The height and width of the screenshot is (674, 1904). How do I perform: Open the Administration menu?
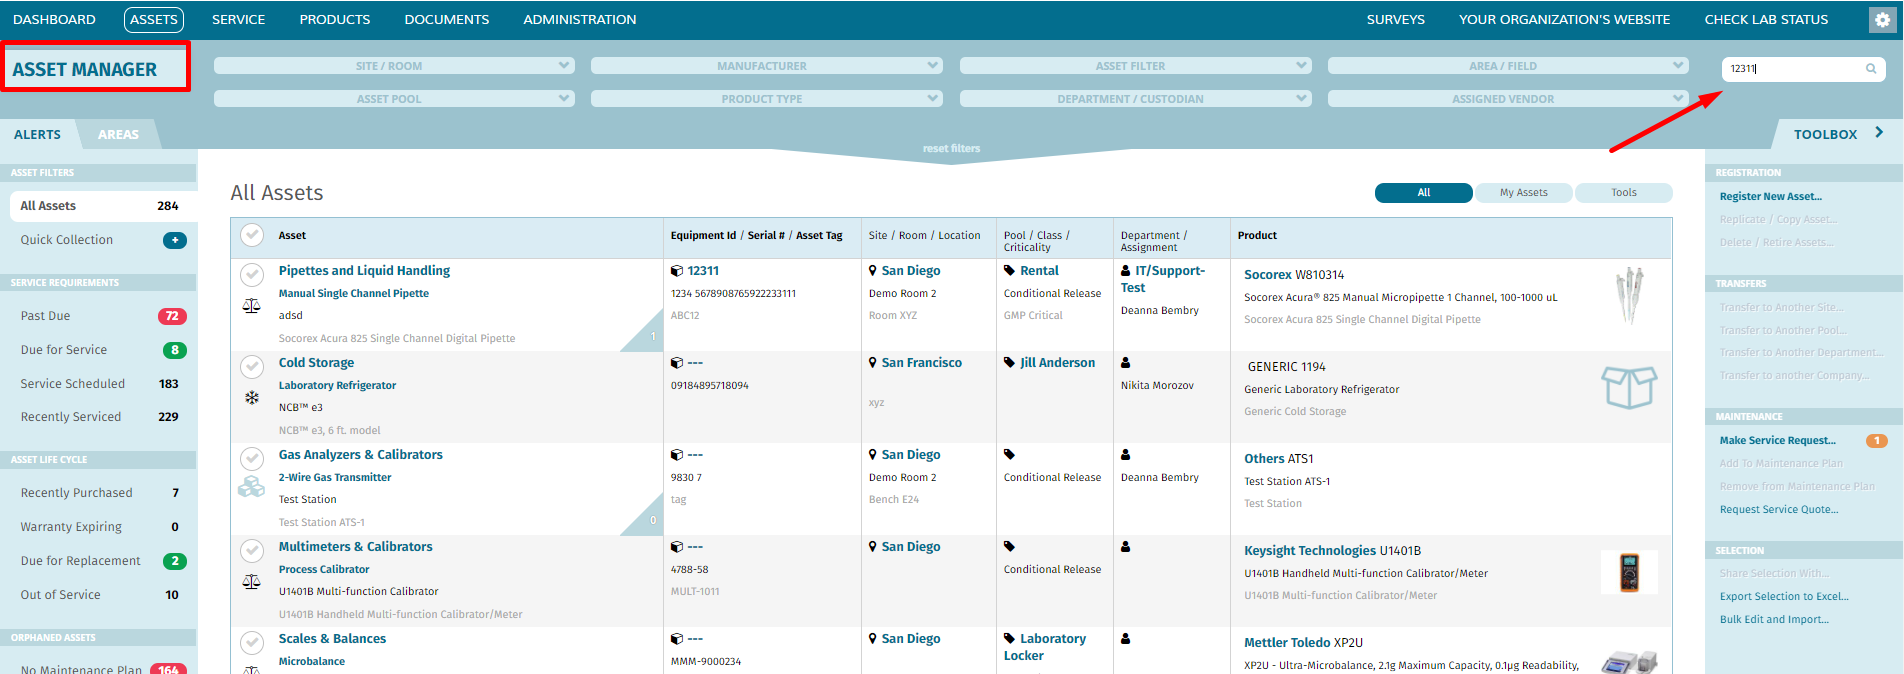580,19
